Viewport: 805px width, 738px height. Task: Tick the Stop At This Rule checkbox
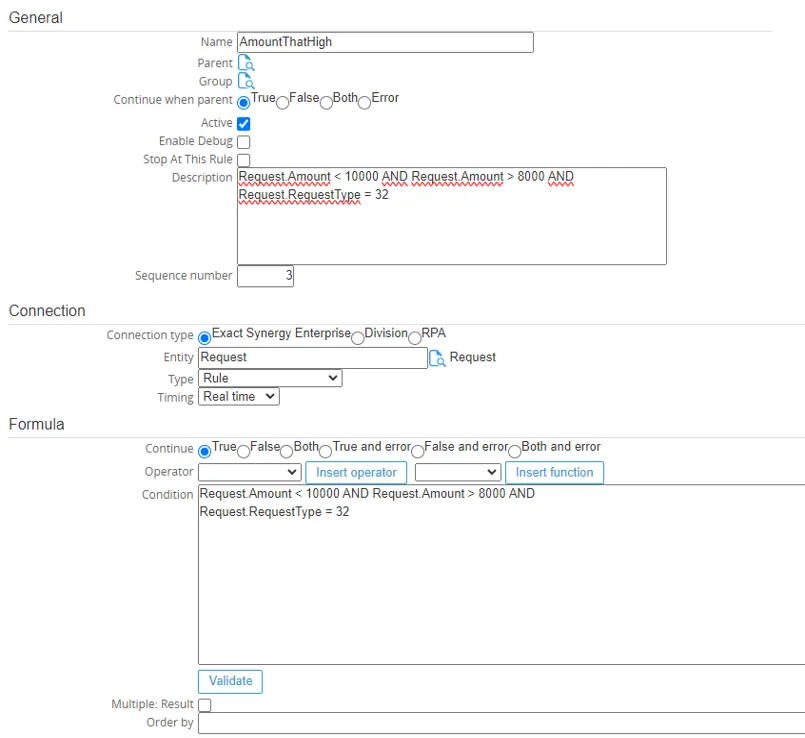(x=243, y=160)
